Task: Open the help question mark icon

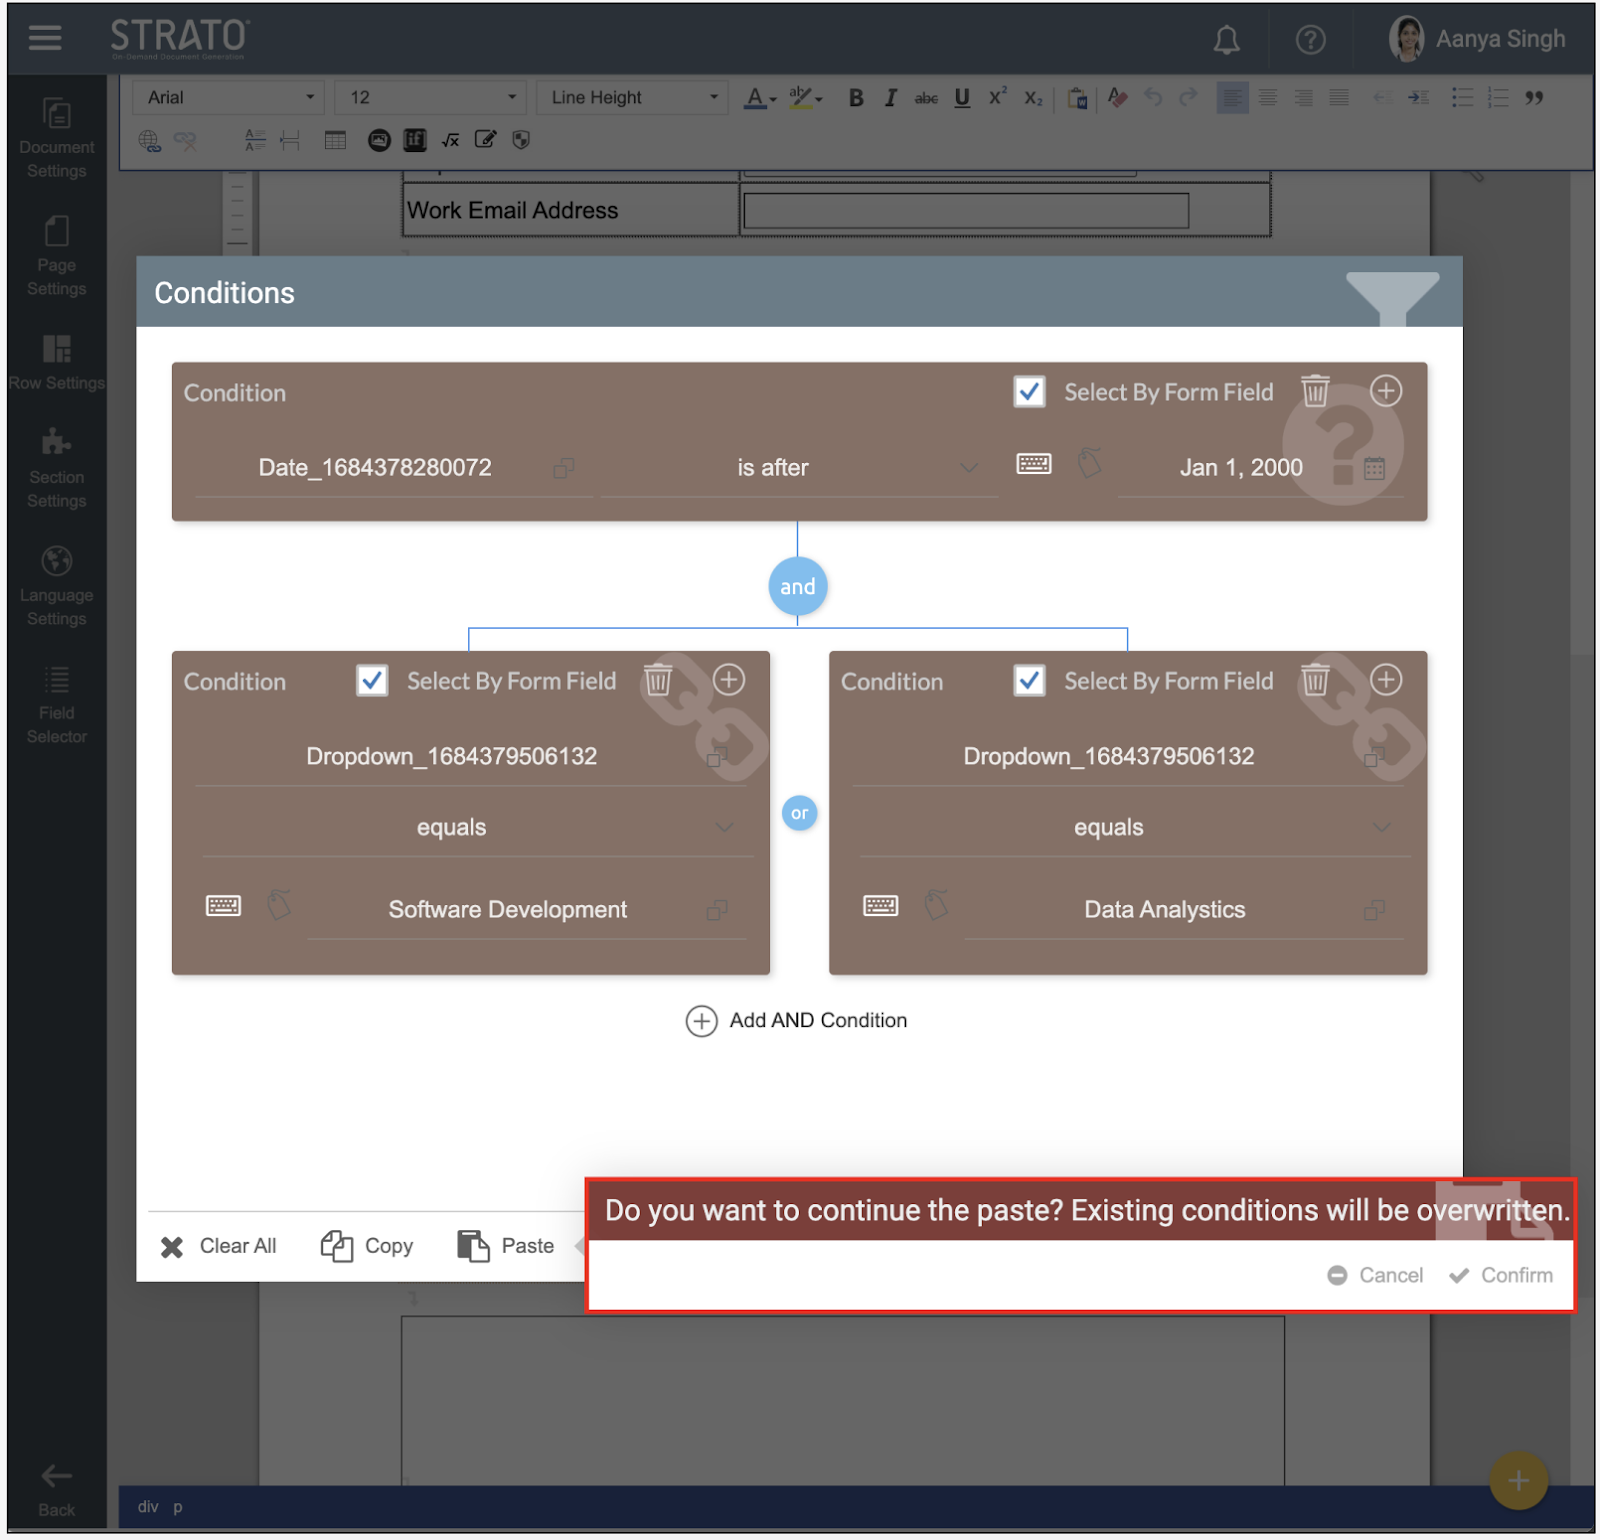Action: [x=1310, y=40]
